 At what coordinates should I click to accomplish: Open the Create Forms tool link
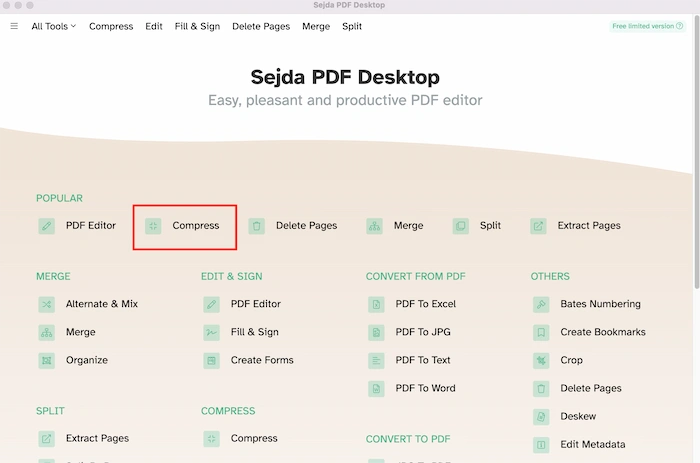(x=262, y=360)
